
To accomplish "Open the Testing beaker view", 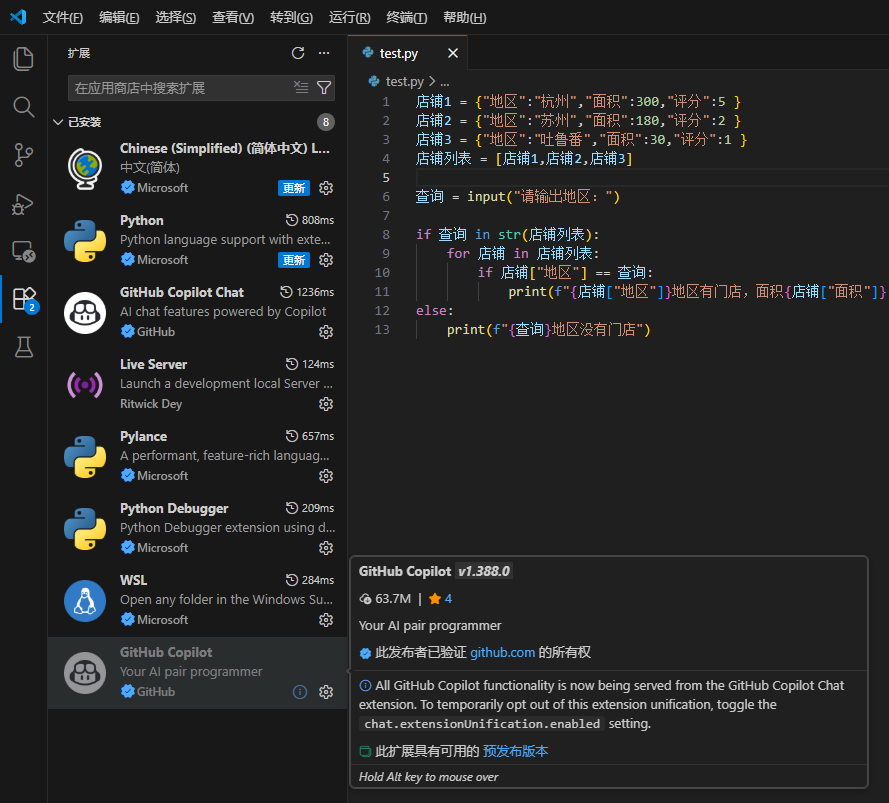I will point(23,347).
